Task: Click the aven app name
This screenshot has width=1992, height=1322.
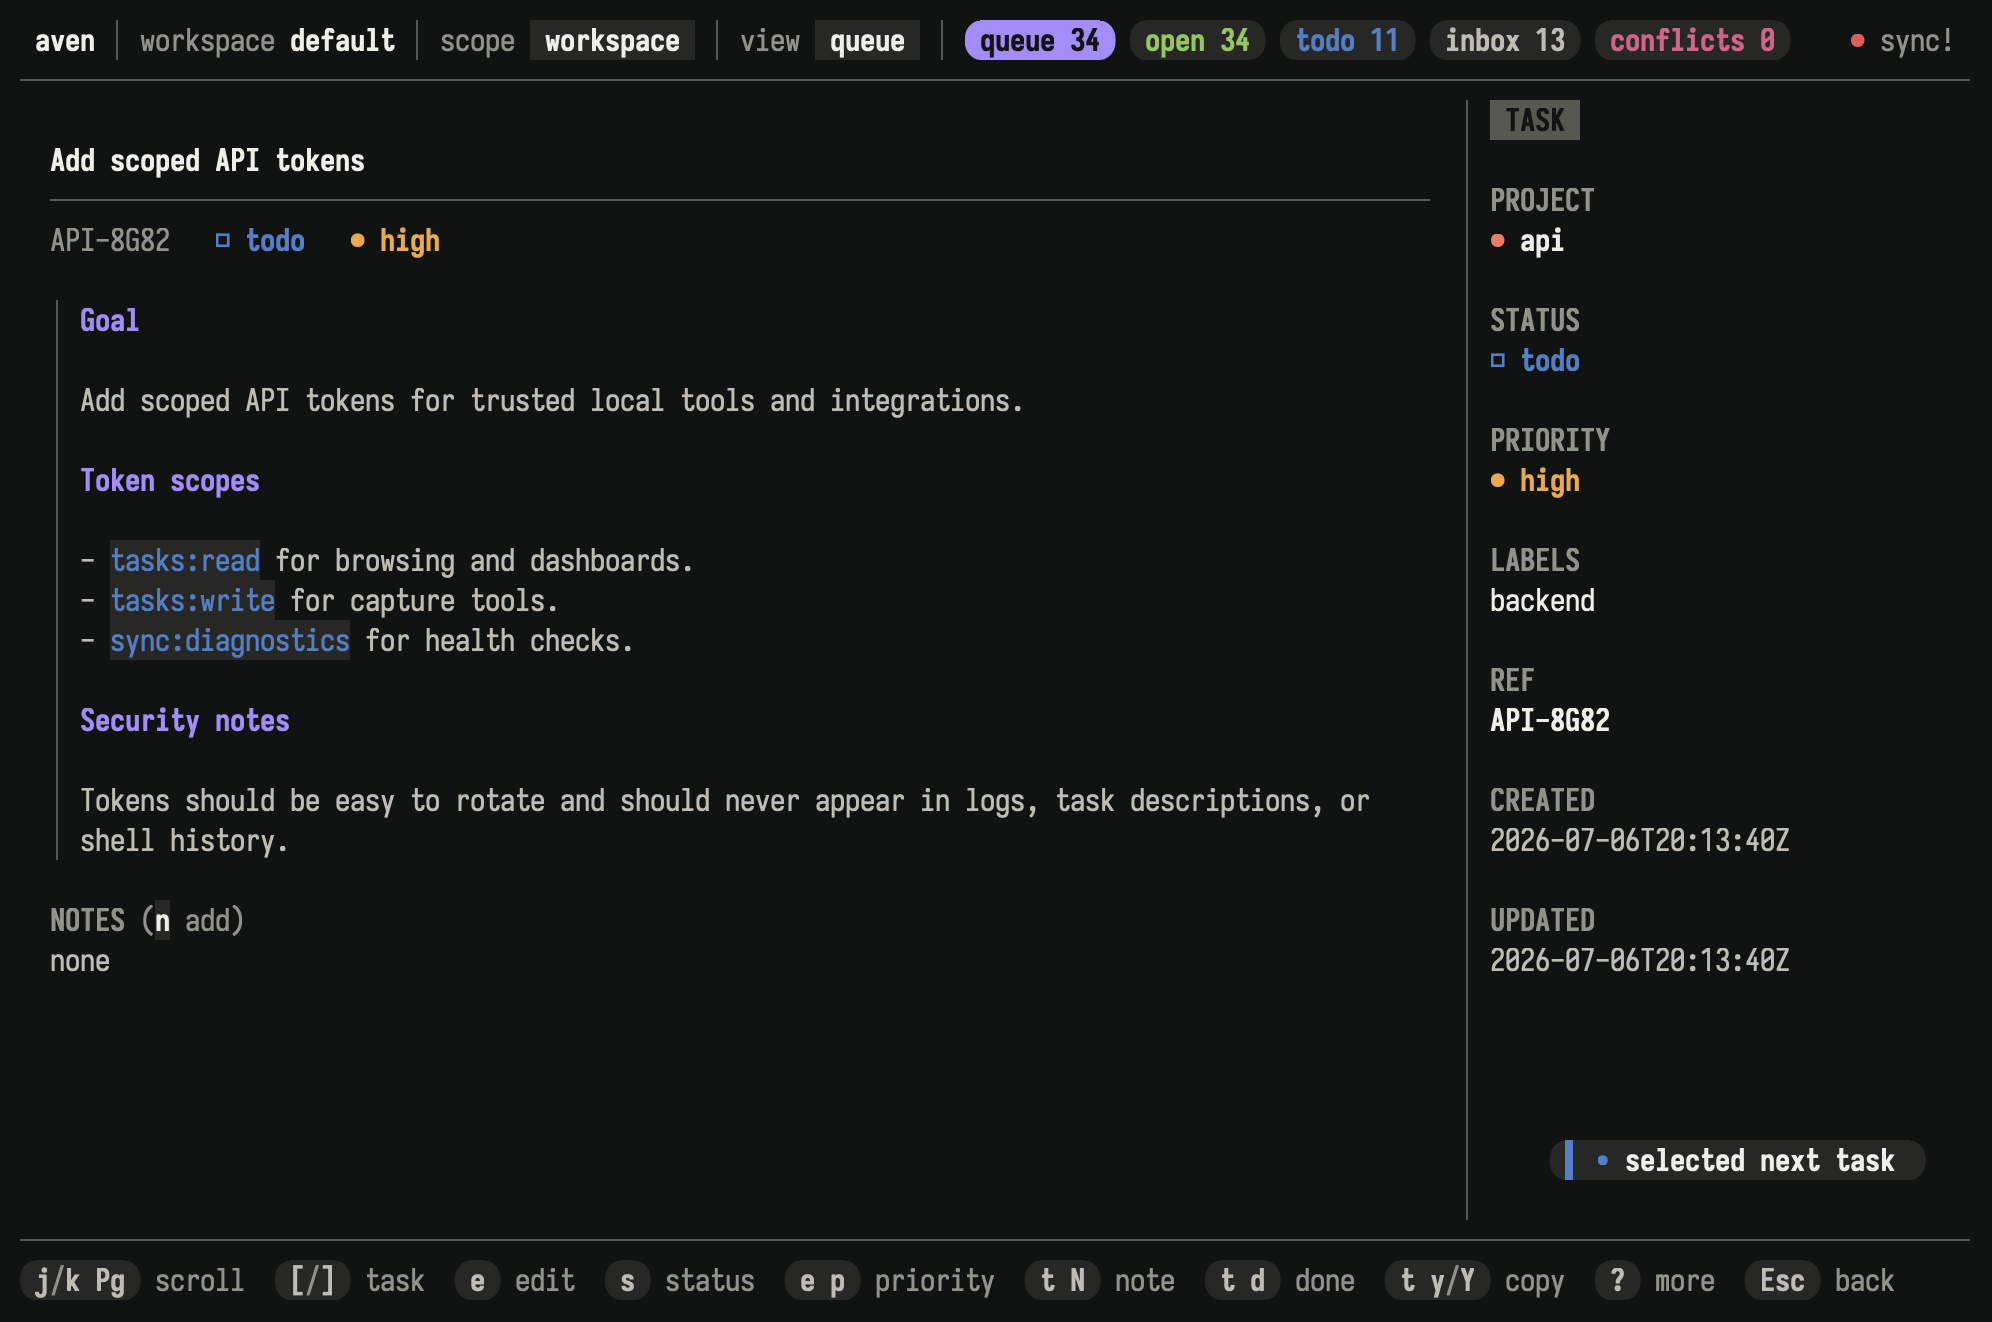Action: (x=65, y=41)
